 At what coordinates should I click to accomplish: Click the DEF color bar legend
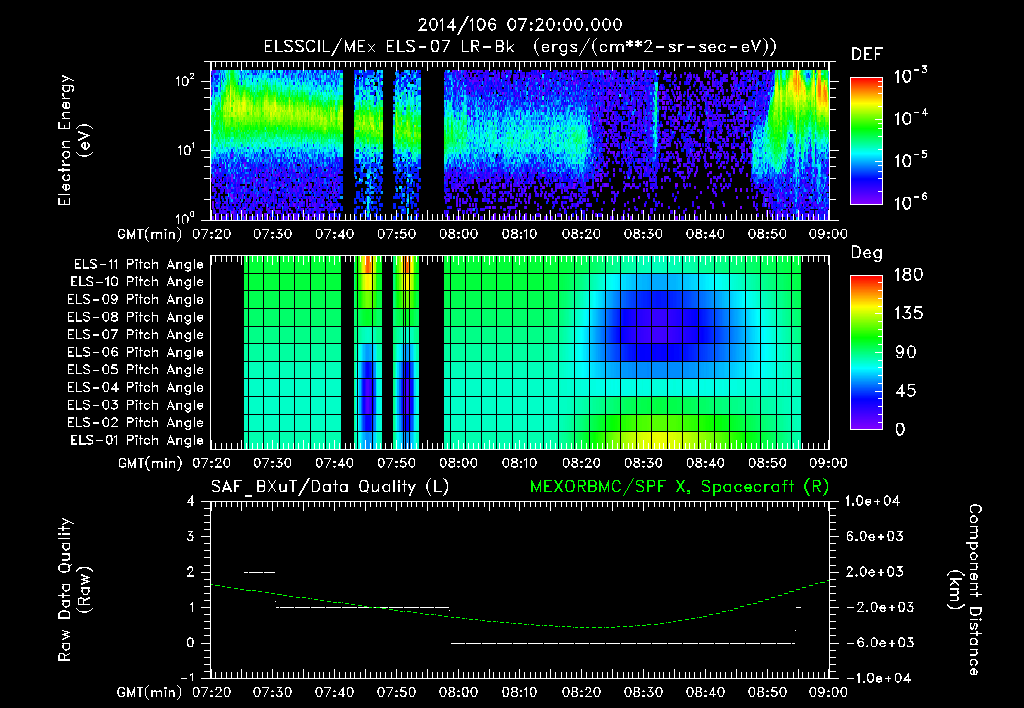tap(867, 140)
